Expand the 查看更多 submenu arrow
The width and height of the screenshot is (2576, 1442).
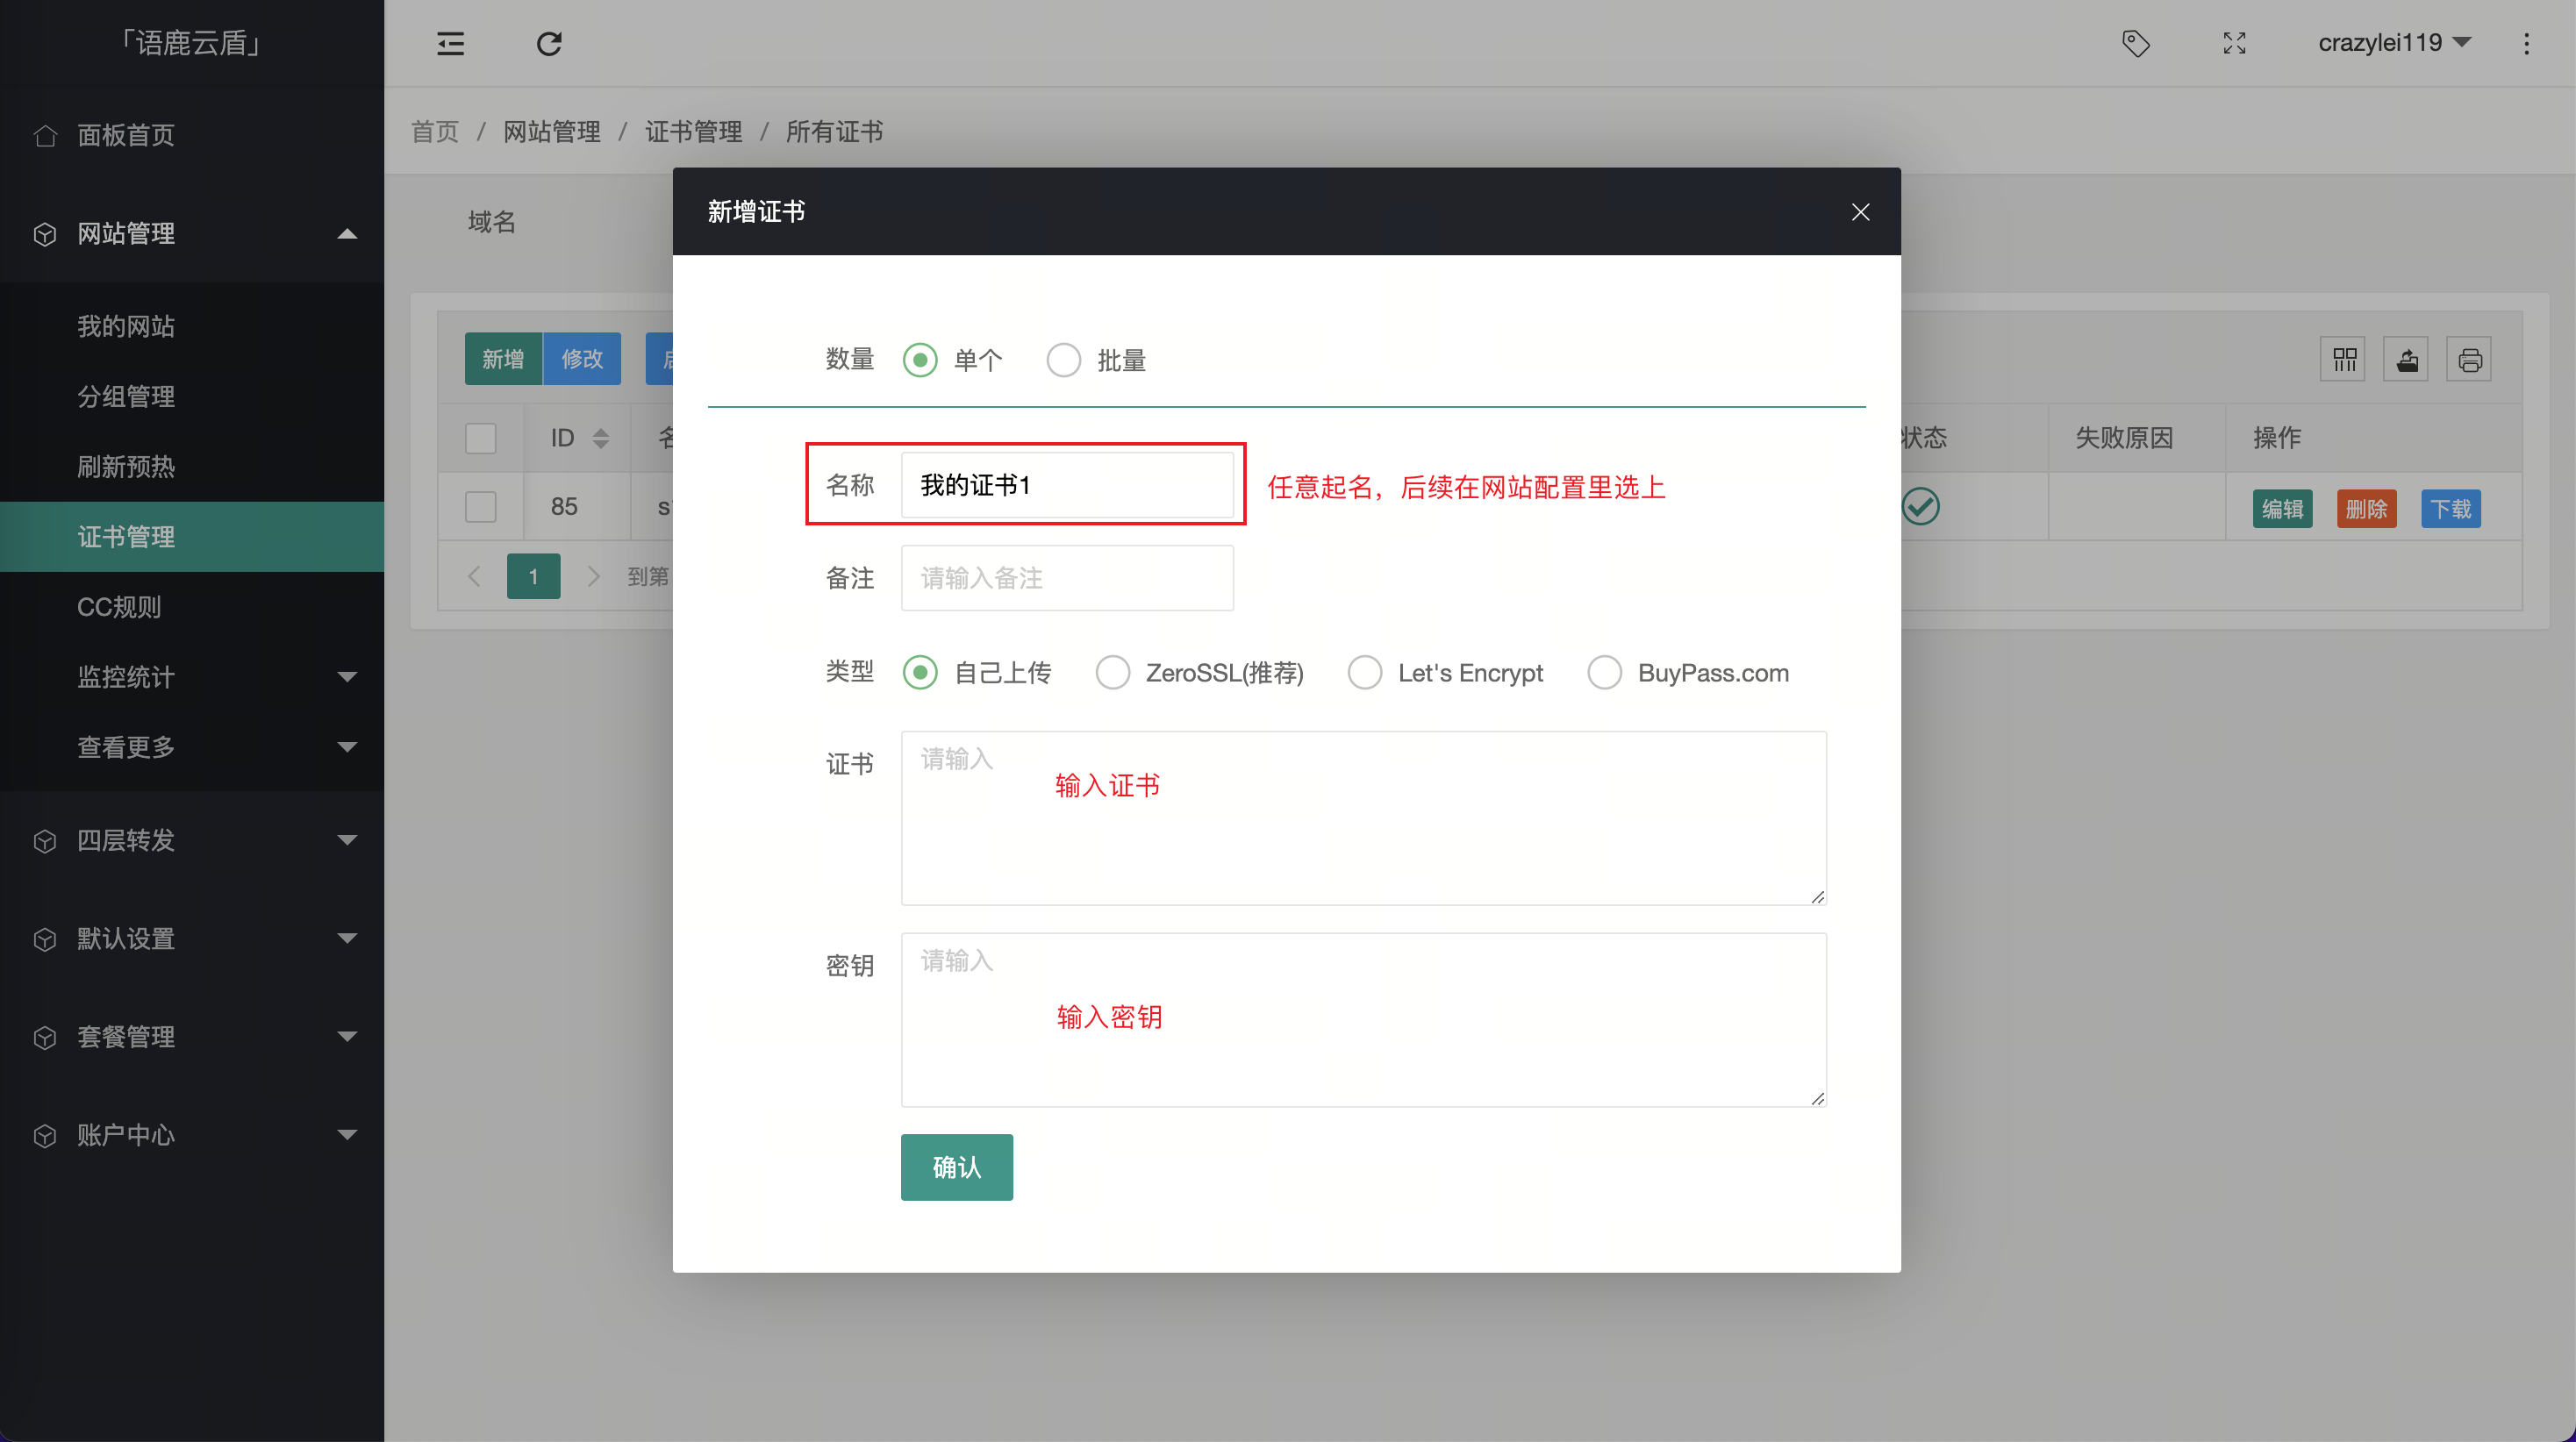347,747
